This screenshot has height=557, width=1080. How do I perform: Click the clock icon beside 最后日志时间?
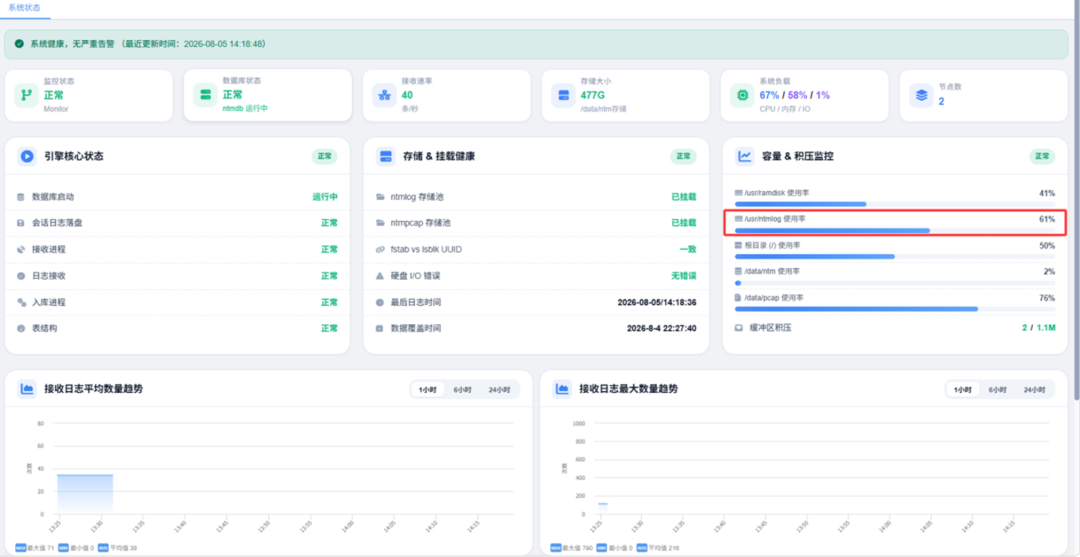coord(380,302)
